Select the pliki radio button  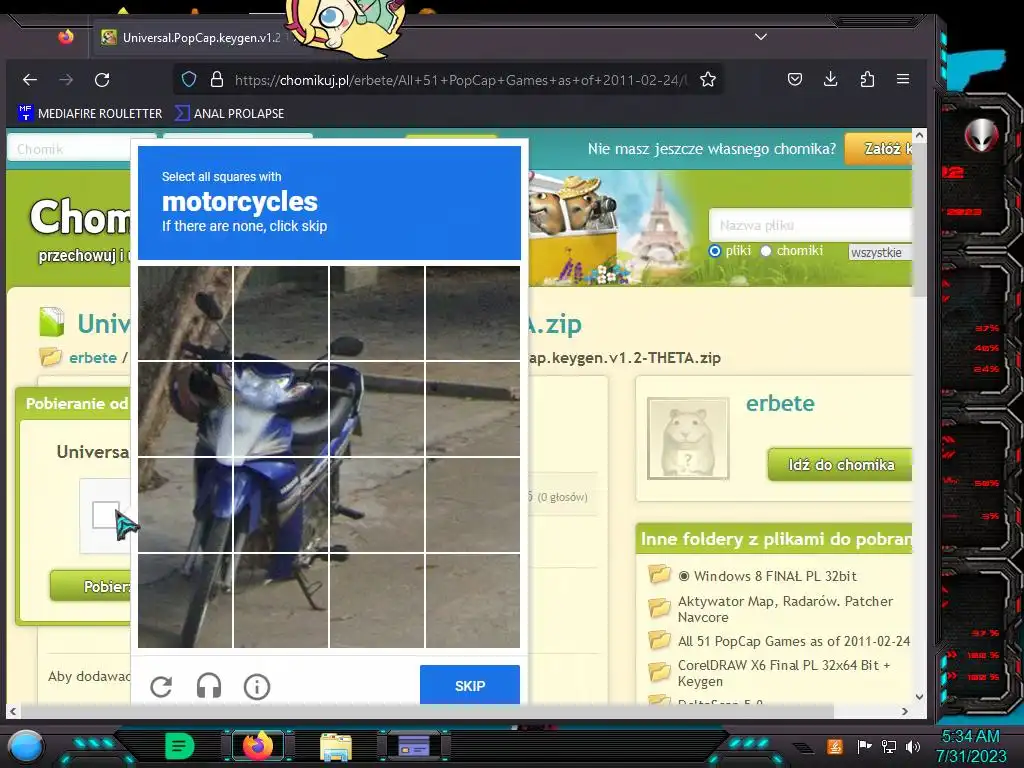[714, 251]
